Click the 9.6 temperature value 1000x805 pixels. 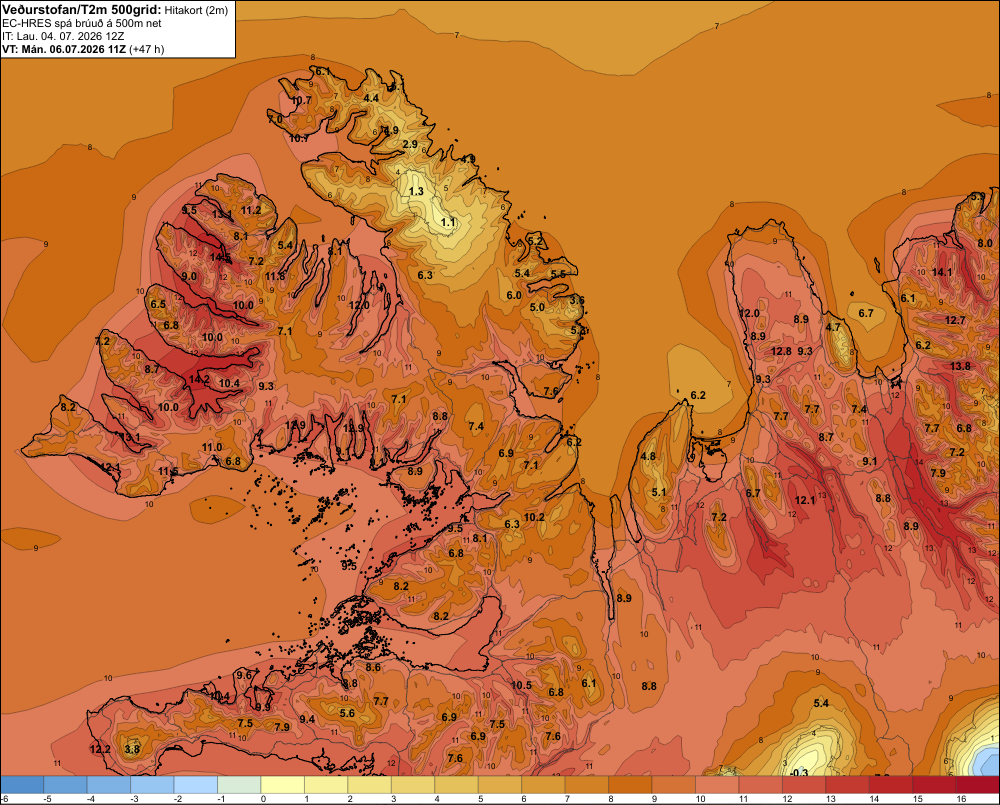[x=244, y=675]
